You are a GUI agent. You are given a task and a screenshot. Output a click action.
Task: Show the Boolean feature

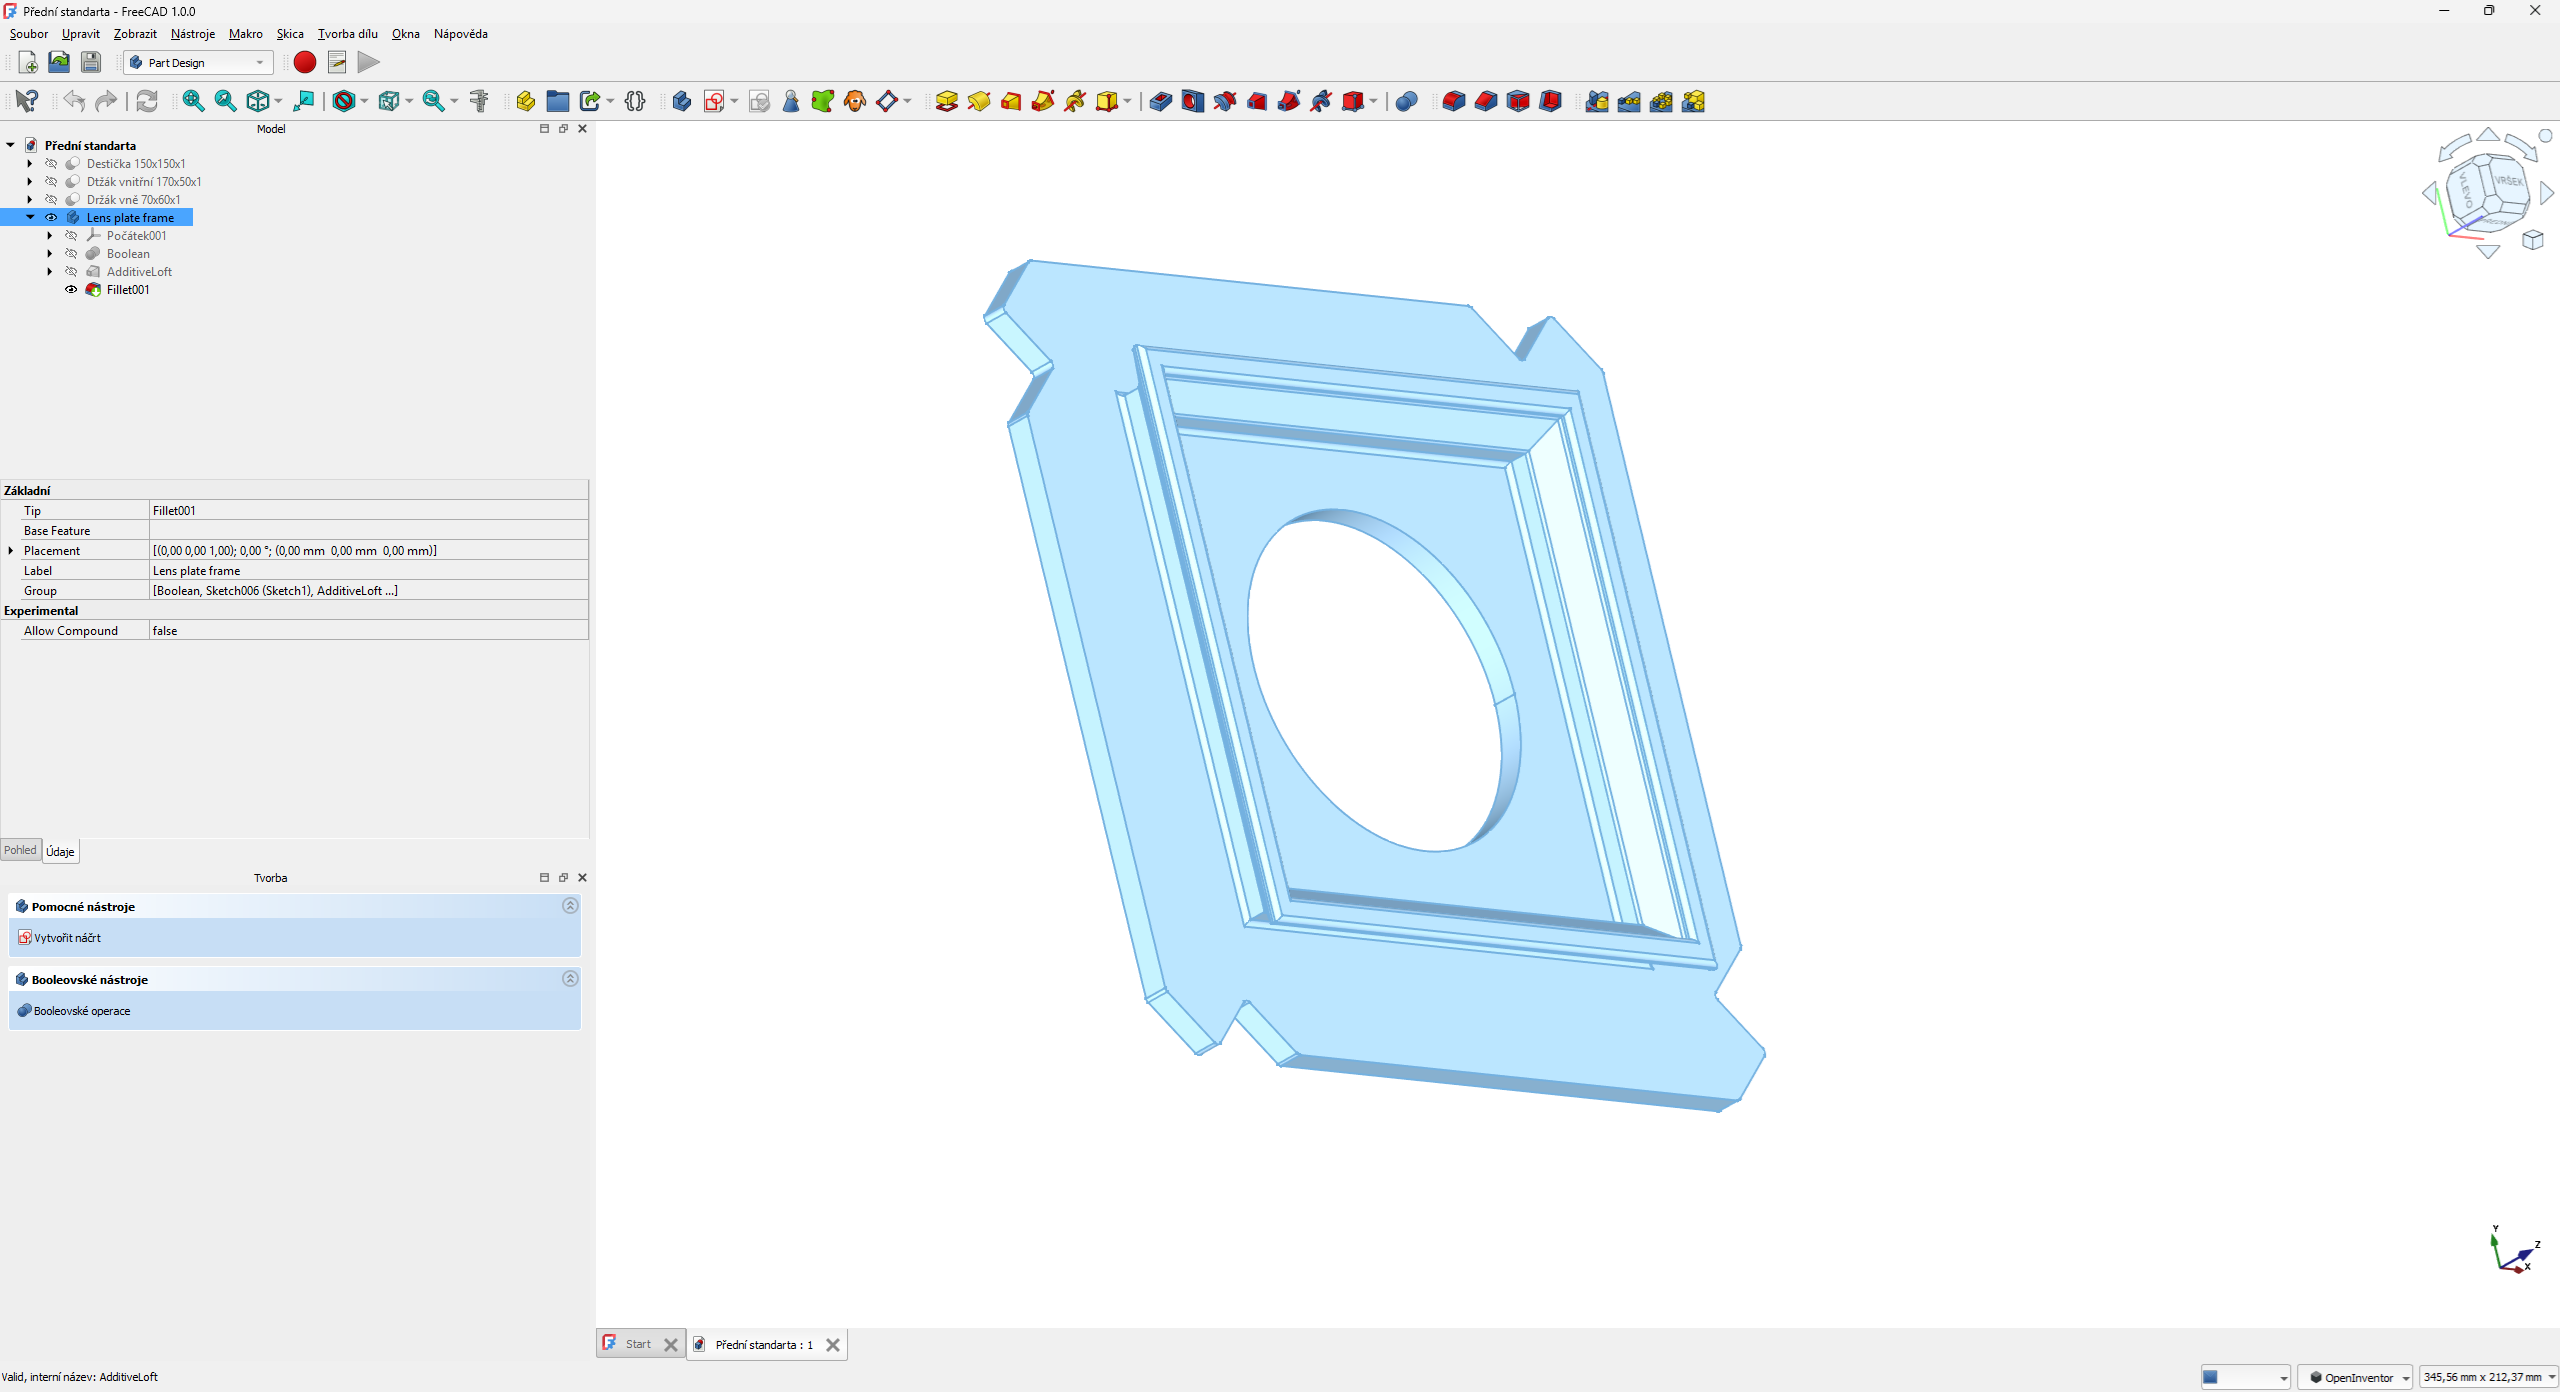[x=71, y=253]
